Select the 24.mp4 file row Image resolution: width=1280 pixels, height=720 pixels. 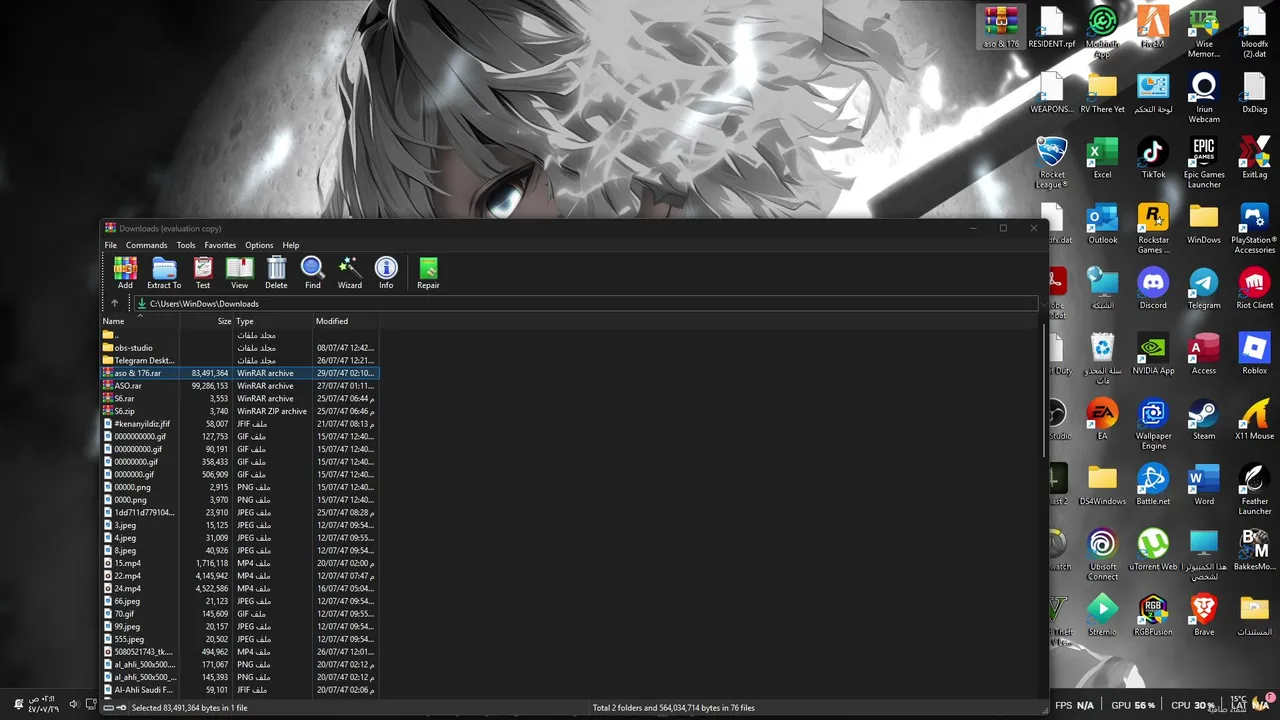[x=240, y=589]
